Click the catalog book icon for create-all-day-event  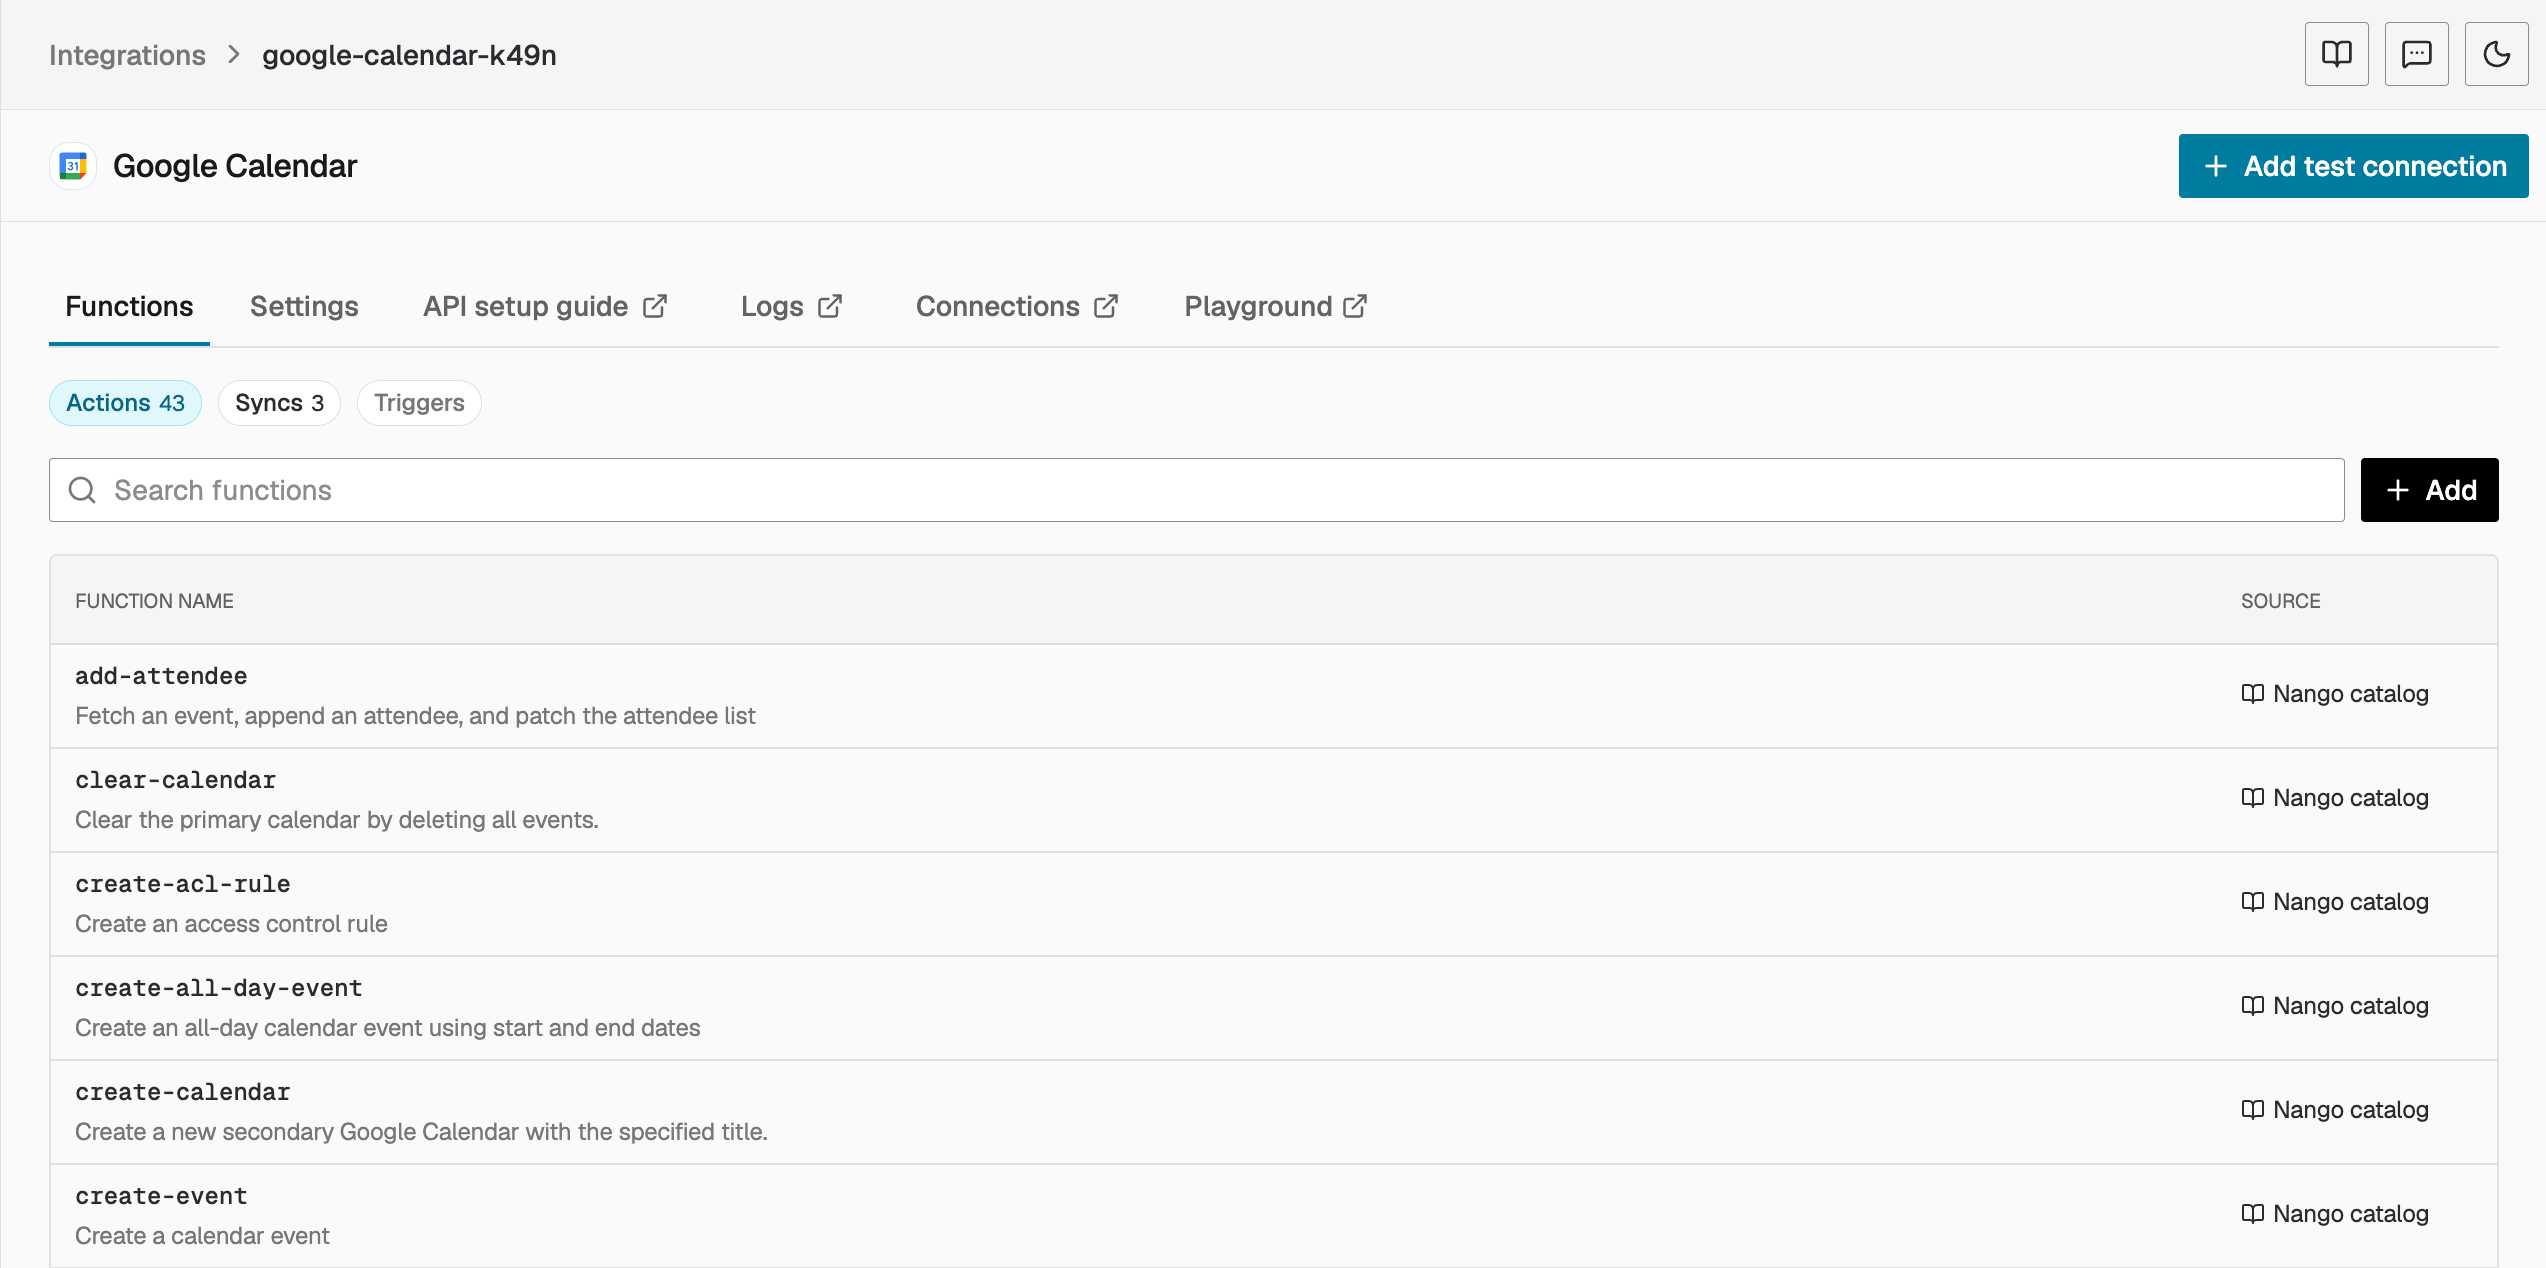[2252, 1006]
